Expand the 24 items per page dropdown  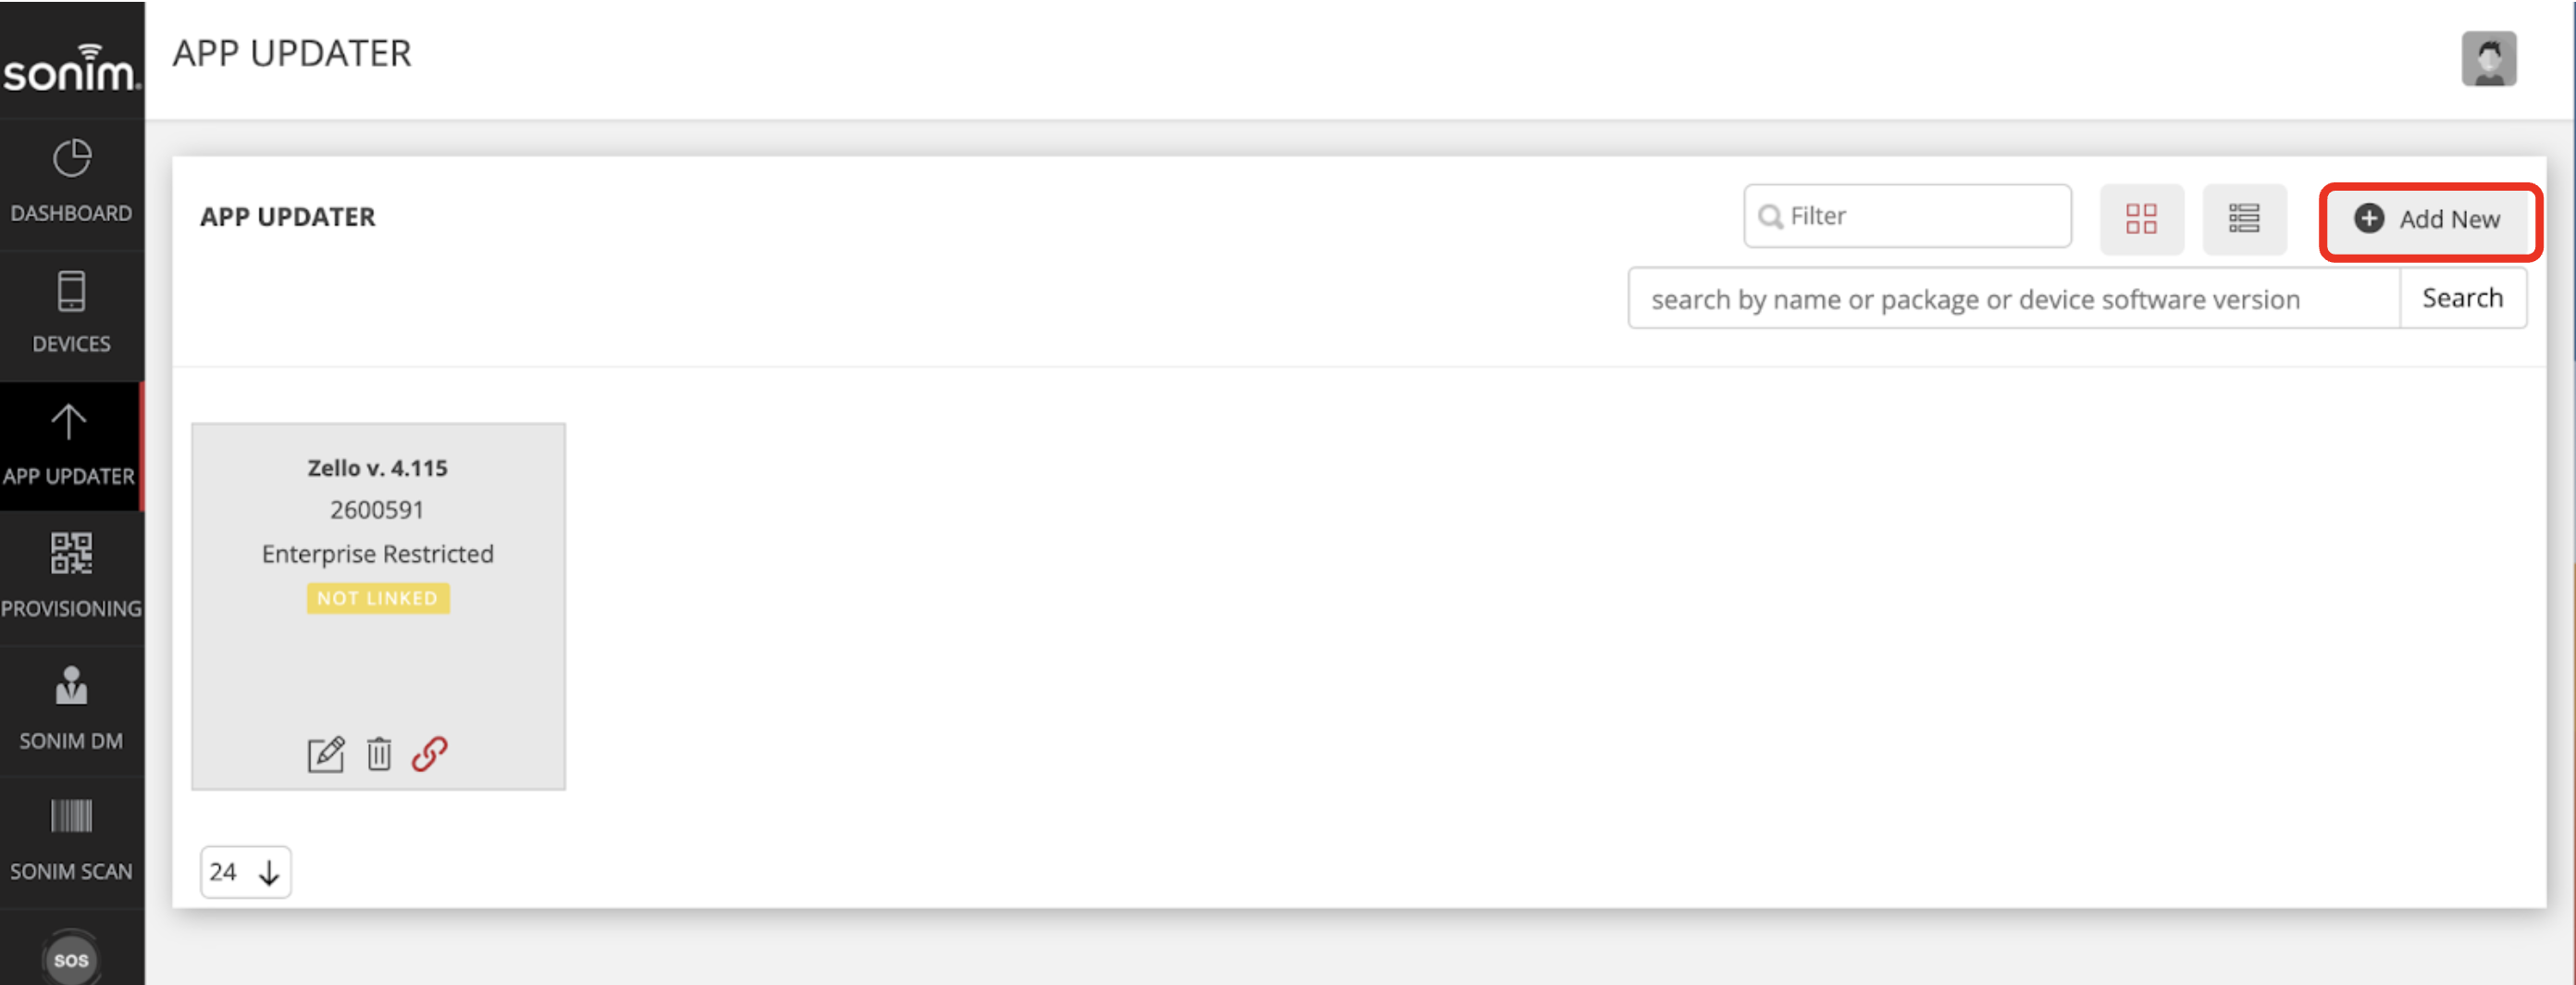pos(245,872)
